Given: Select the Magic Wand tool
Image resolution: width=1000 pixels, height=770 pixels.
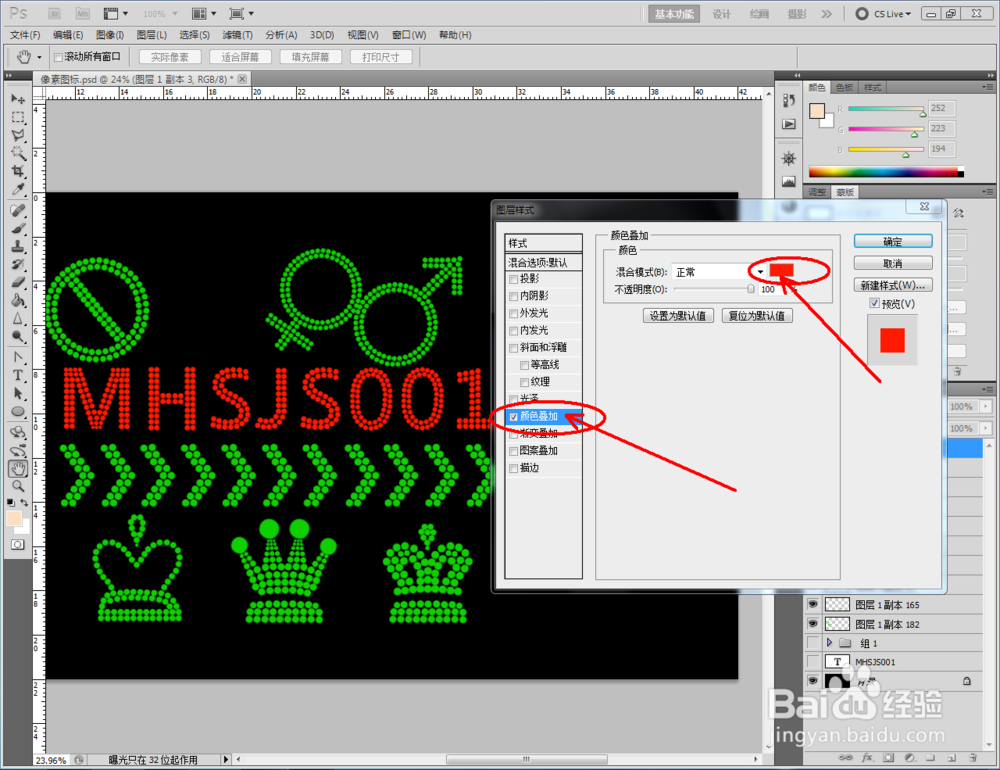Looking at the screenshot, I should coord(18,153).
